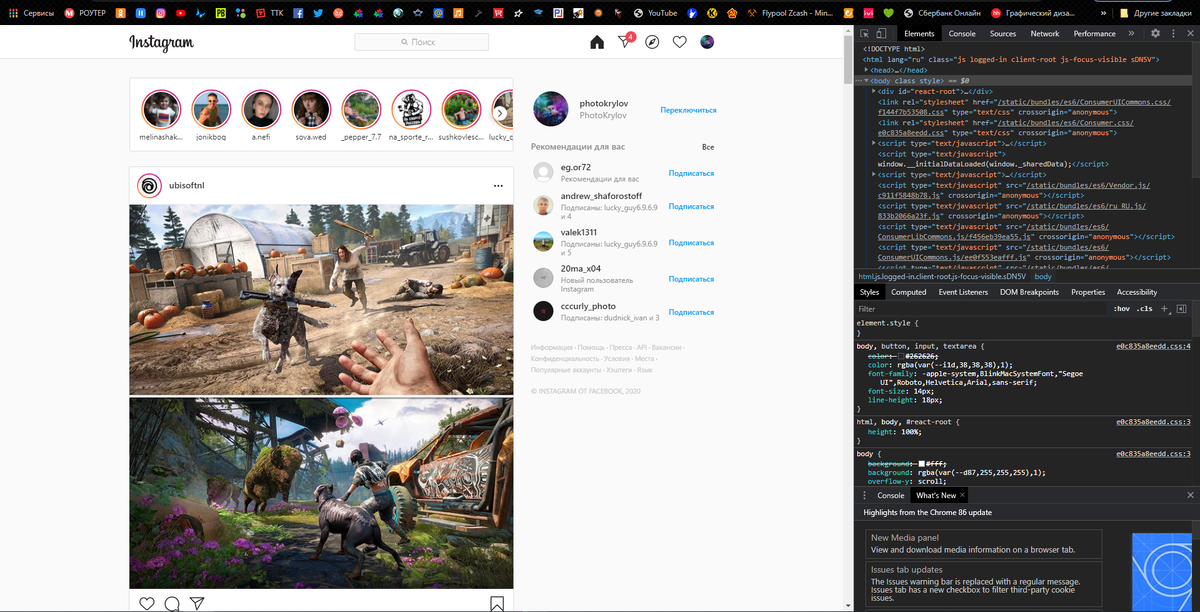Show next stories with arrow
This screenshot has height=612, width=1200.
tap(500, 113)
